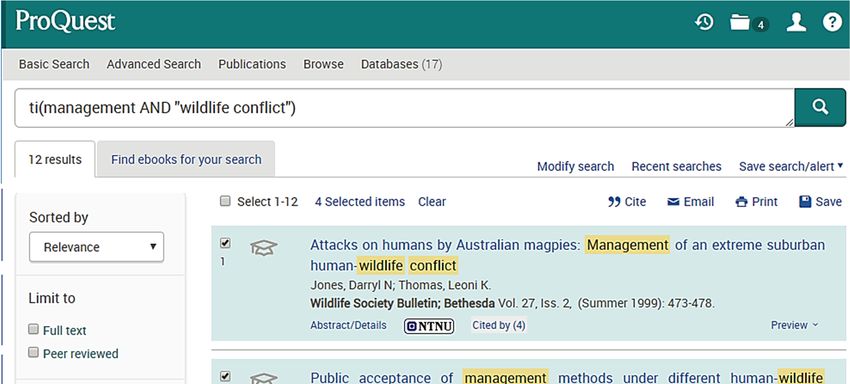Open the Attacks on humans by Australian magpies title
The height and width of the screenshot is (384, 850).
click(568, 255)
